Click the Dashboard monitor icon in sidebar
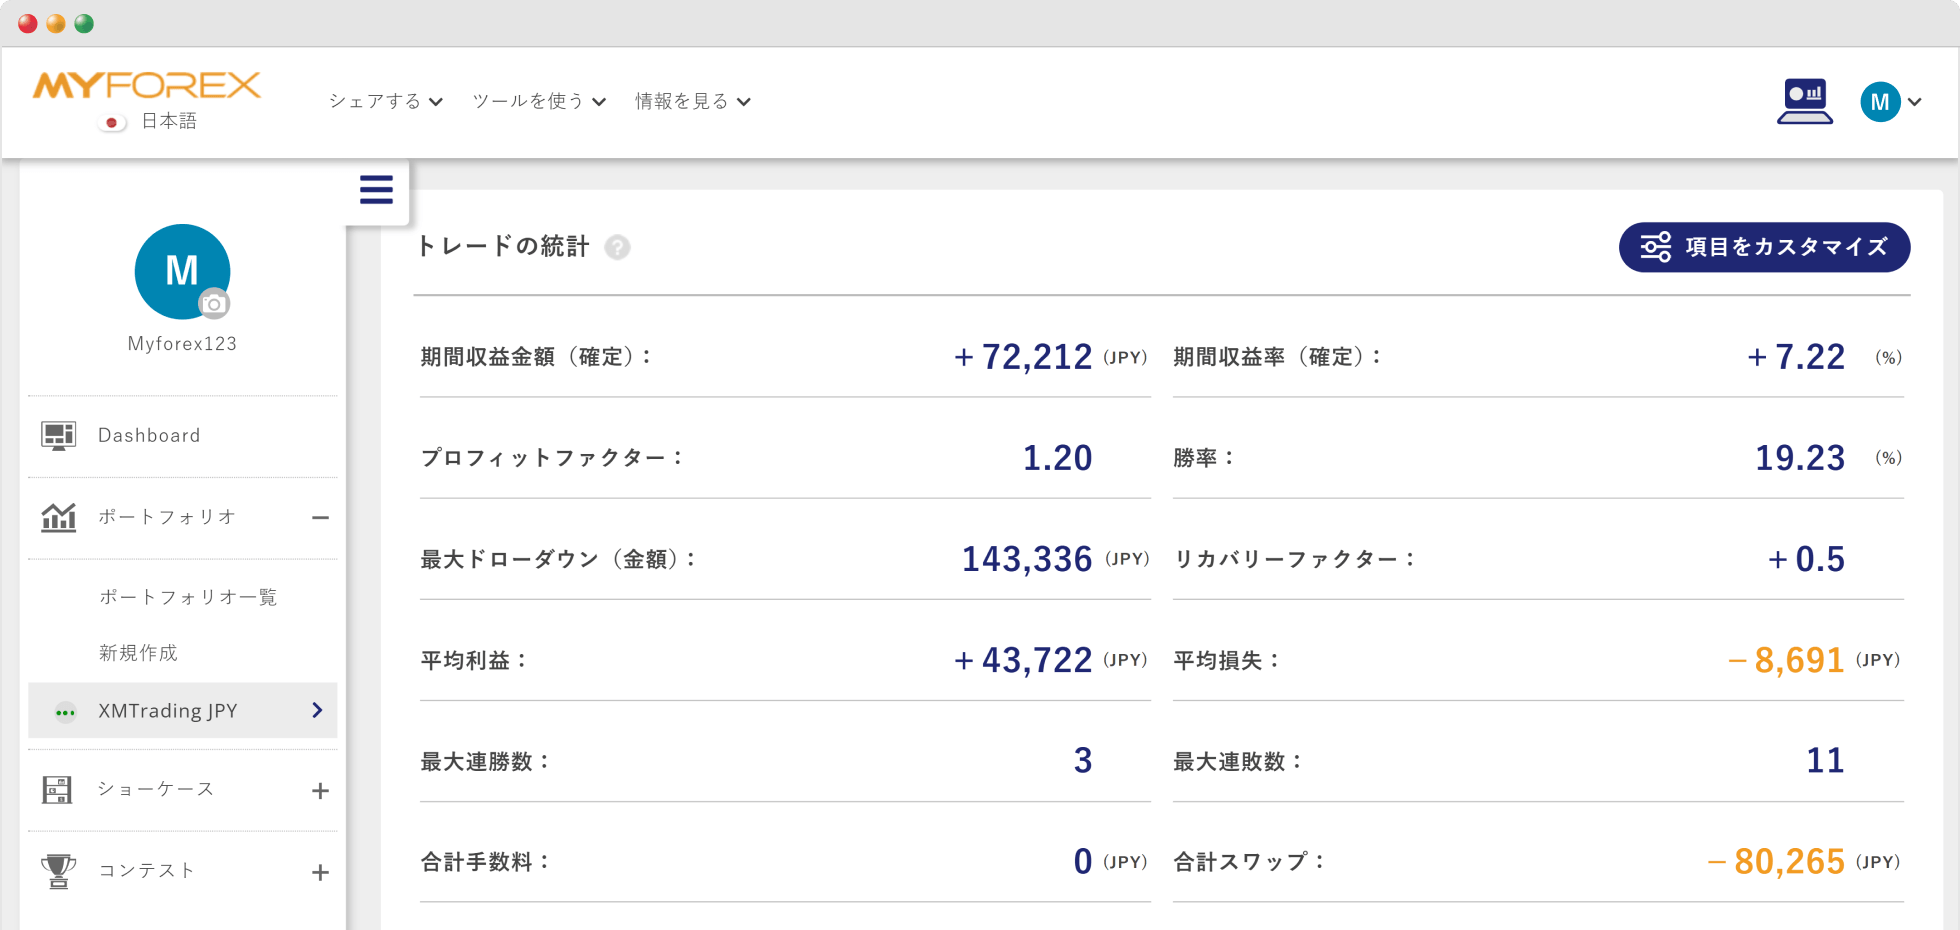The height and width of the screenshot is (930, 1960). tap(58, 436)
